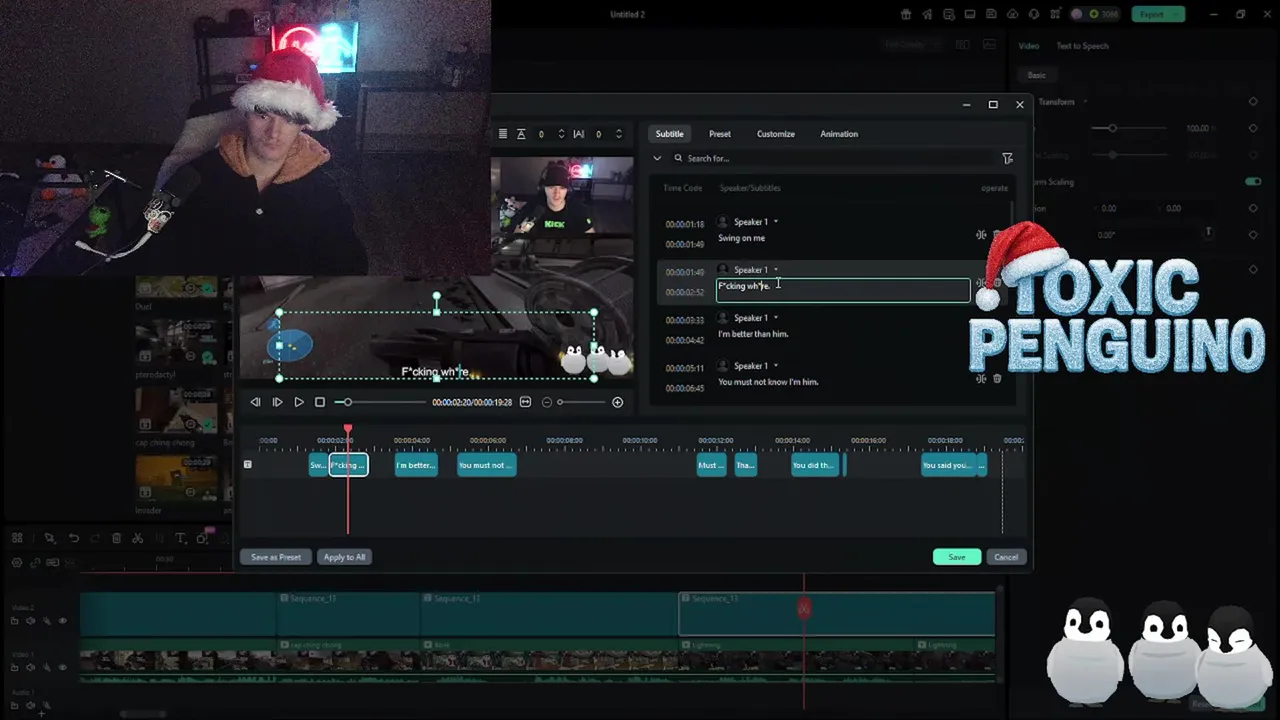Click the subtitle timeline zoom slider

tap(582, 402)
